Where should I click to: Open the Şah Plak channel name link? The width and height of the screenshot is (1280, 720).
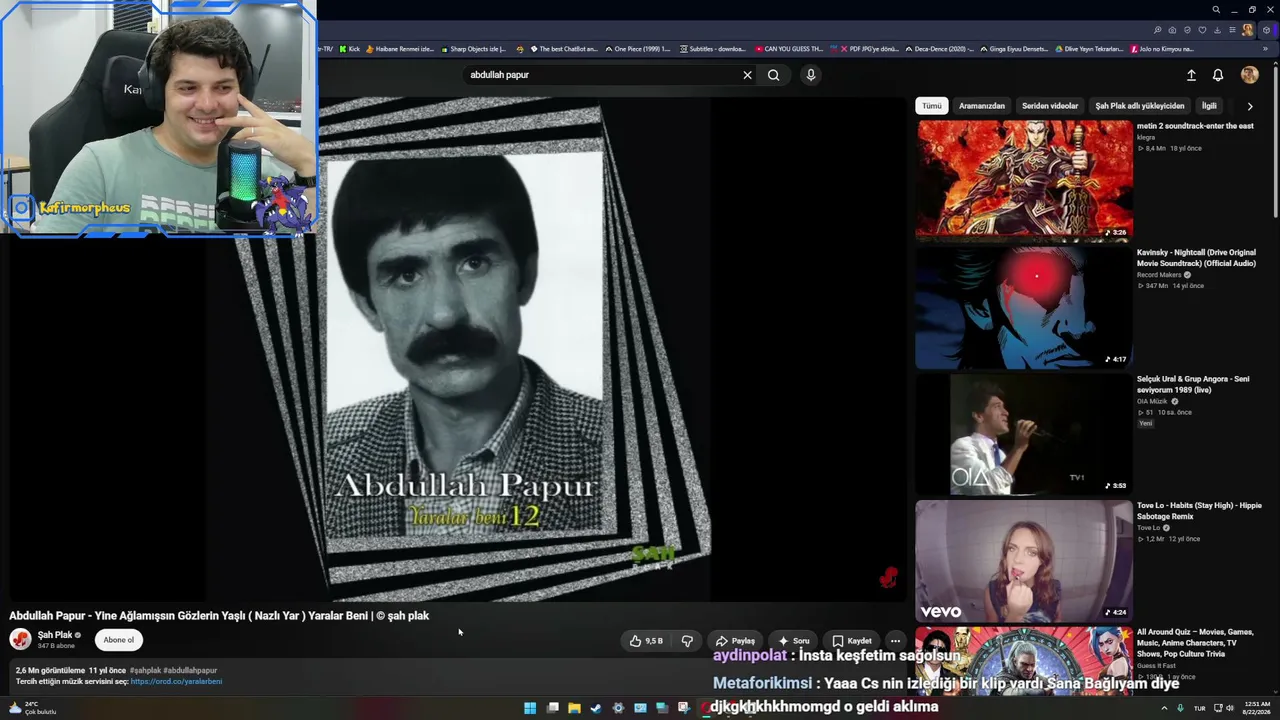click(x=55, y=635)
